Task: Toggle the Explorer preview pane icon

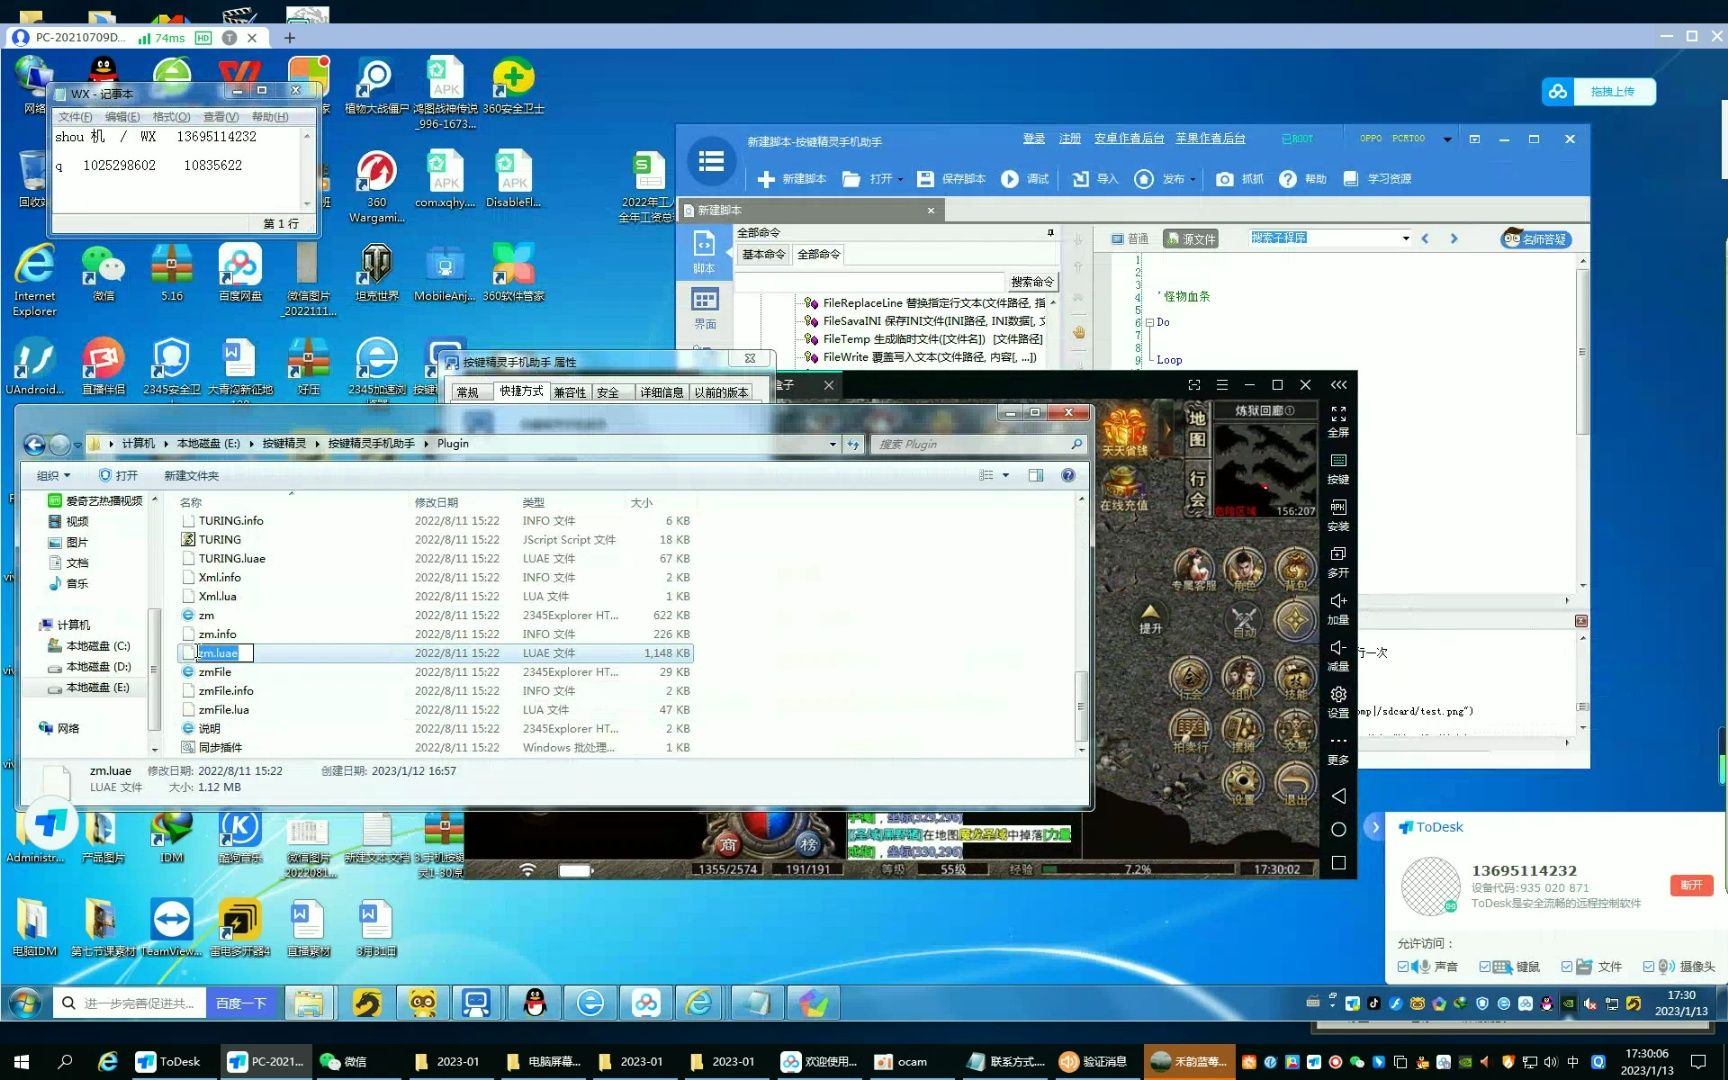Action: 1036,475
